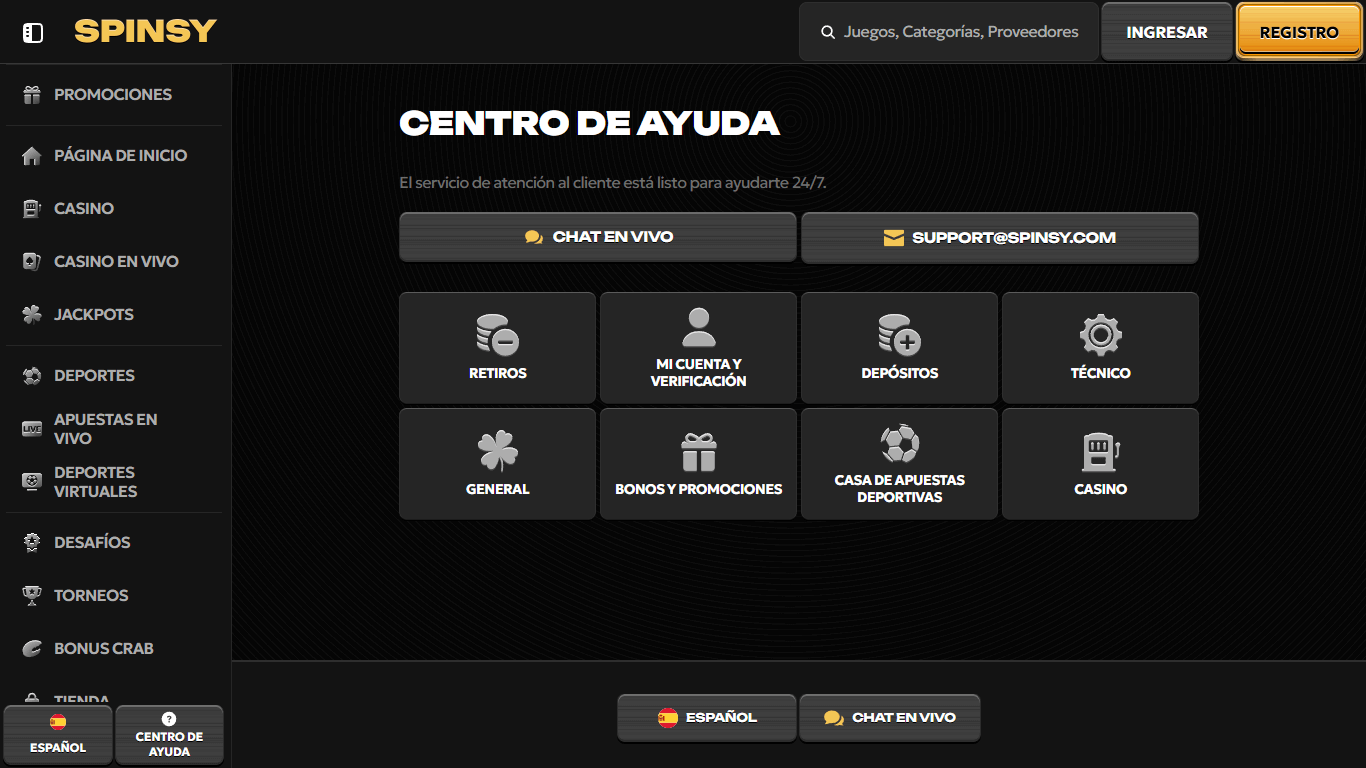1366x768 pixels.
Task: Open the RETIROS help category
Action: click(497, 348)
